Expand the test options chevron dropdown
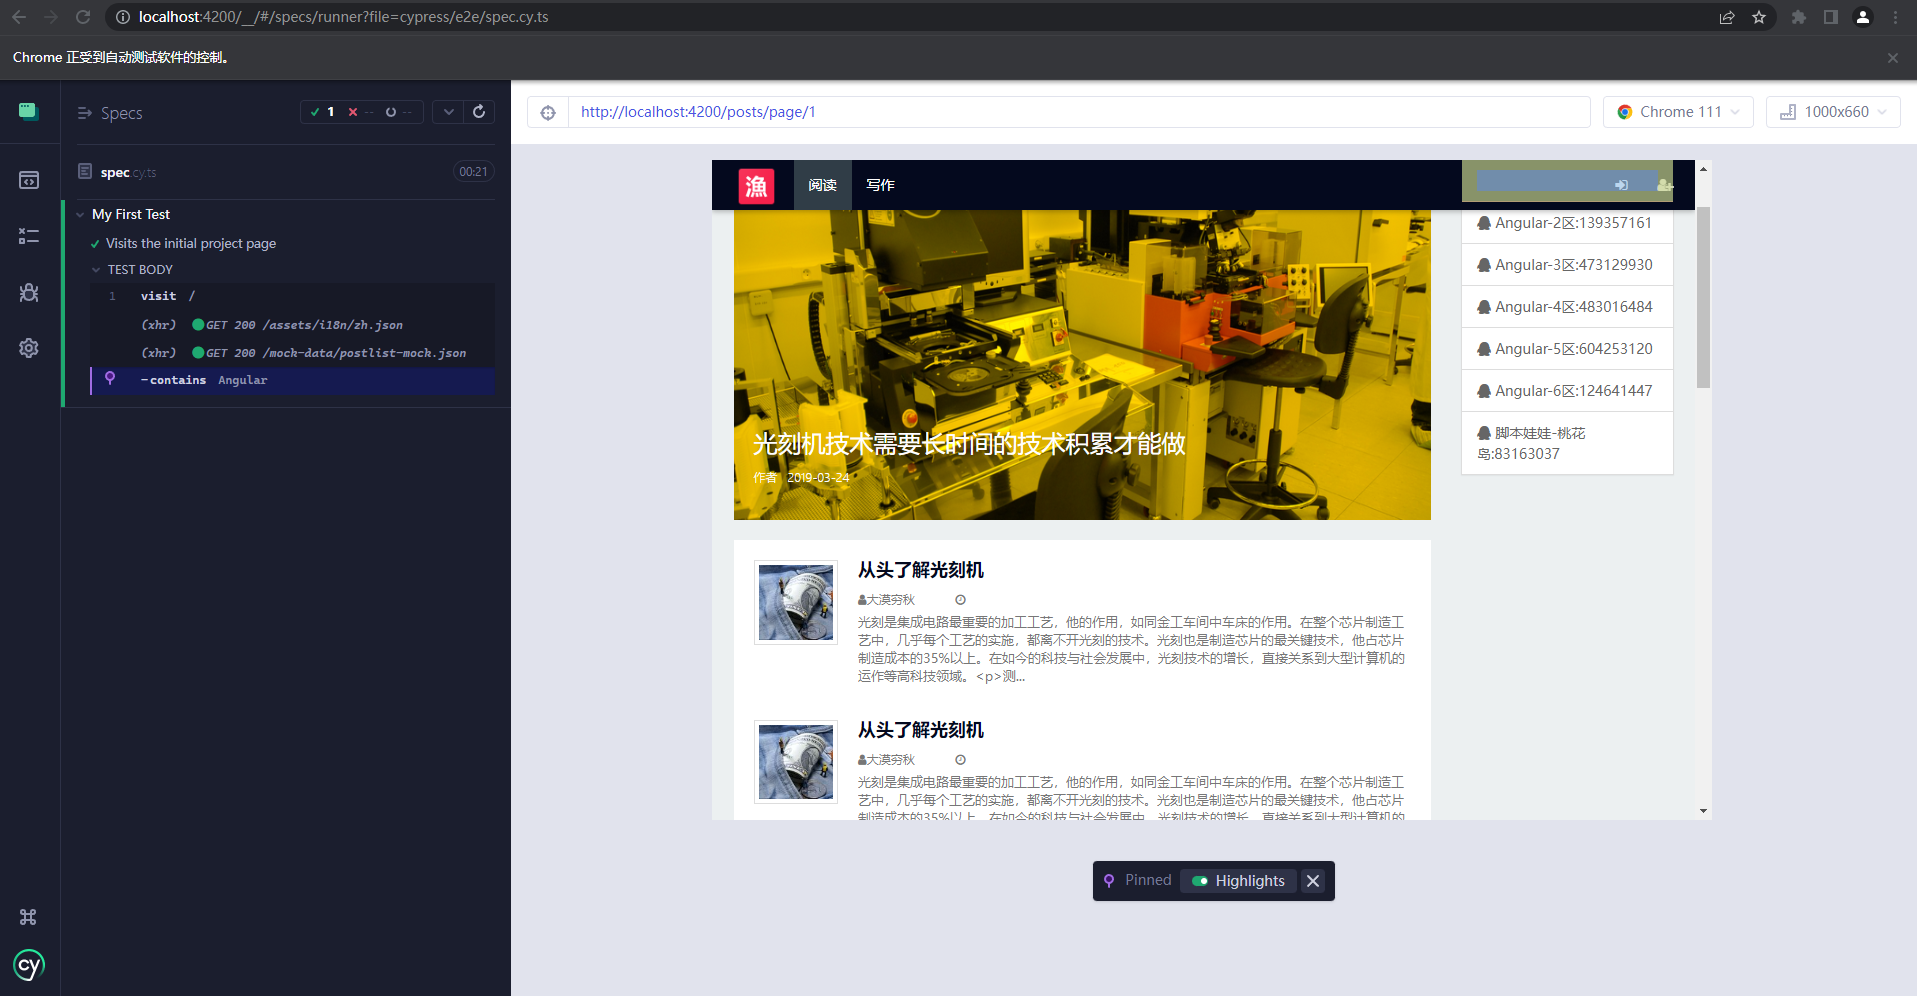This screenshot has width=1917, height=996. pyautogui.click(x=449, y=112)
